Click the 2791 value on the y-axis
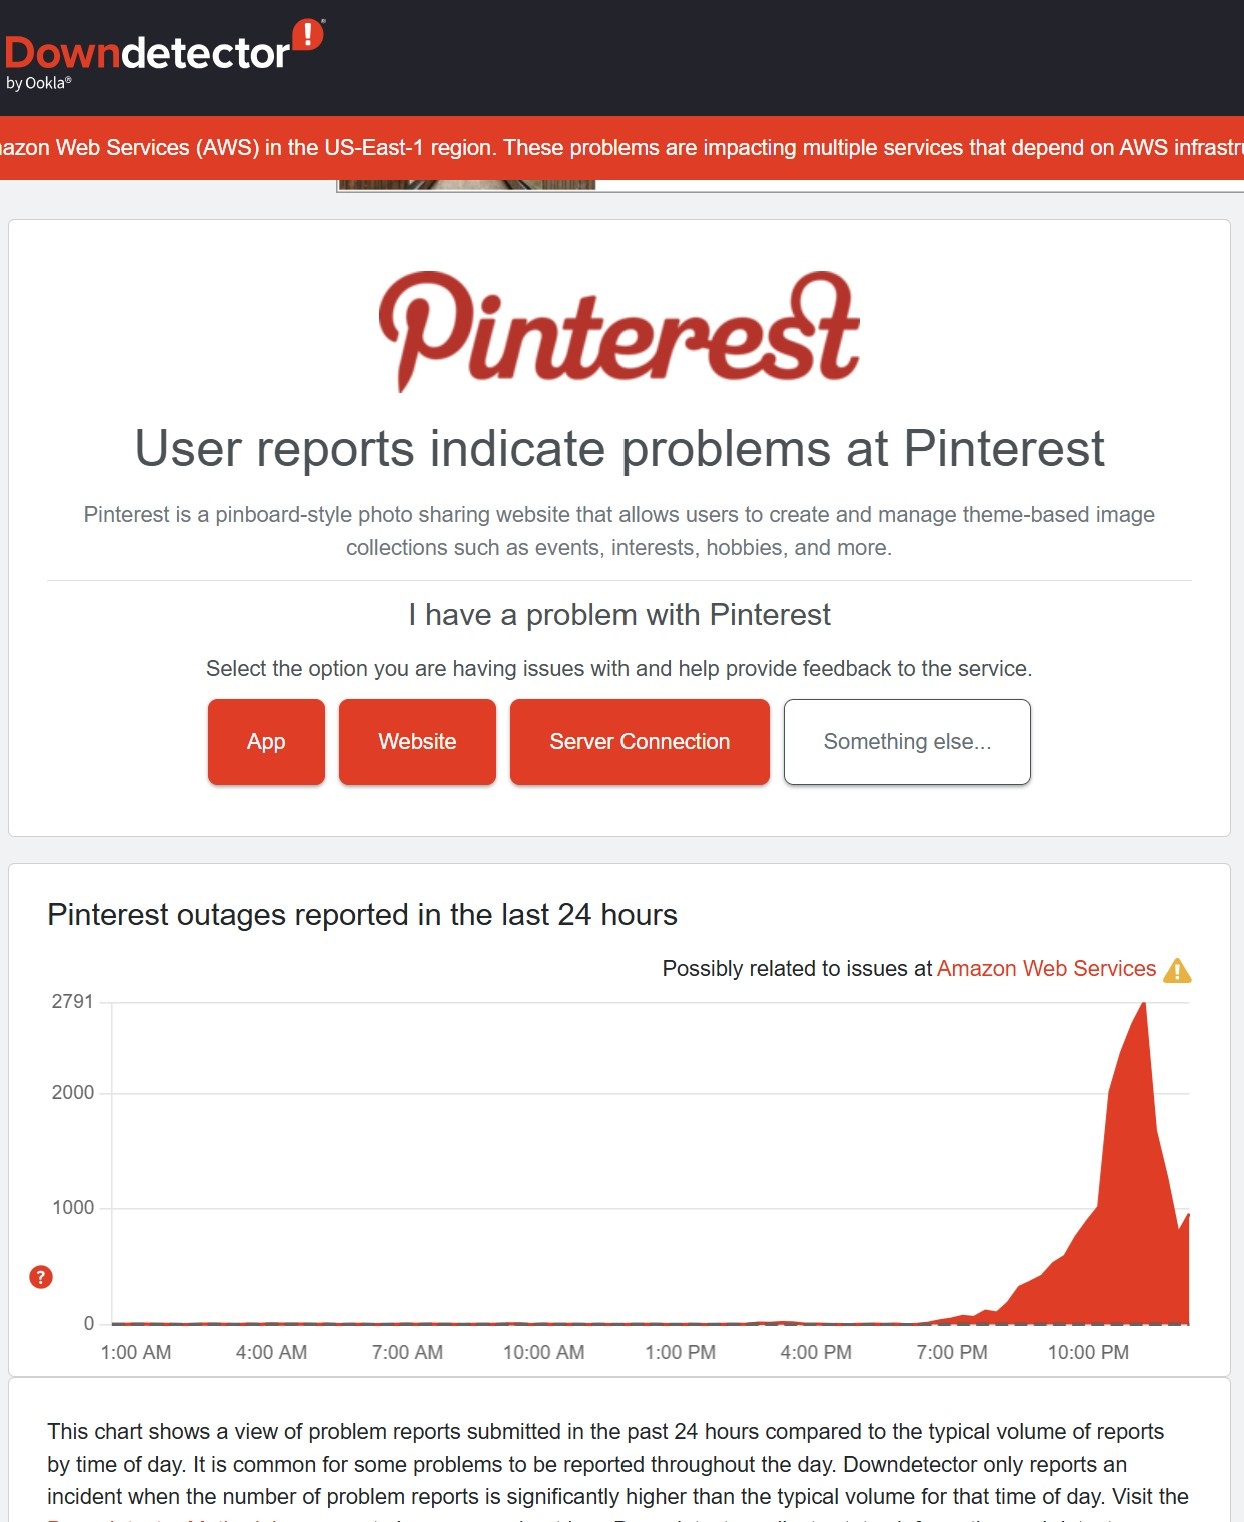 72,1001
